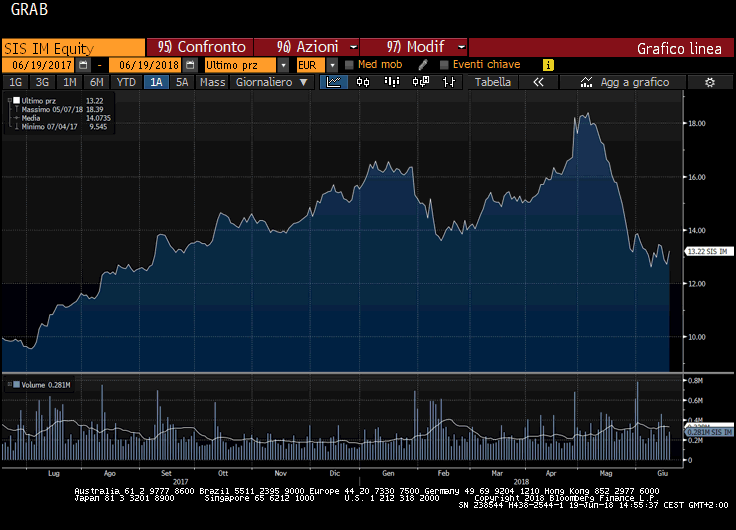The image size is (736, 530).
Task: Select the 1M time range tab
Action: pyautogui.click(x=69, y=82)
